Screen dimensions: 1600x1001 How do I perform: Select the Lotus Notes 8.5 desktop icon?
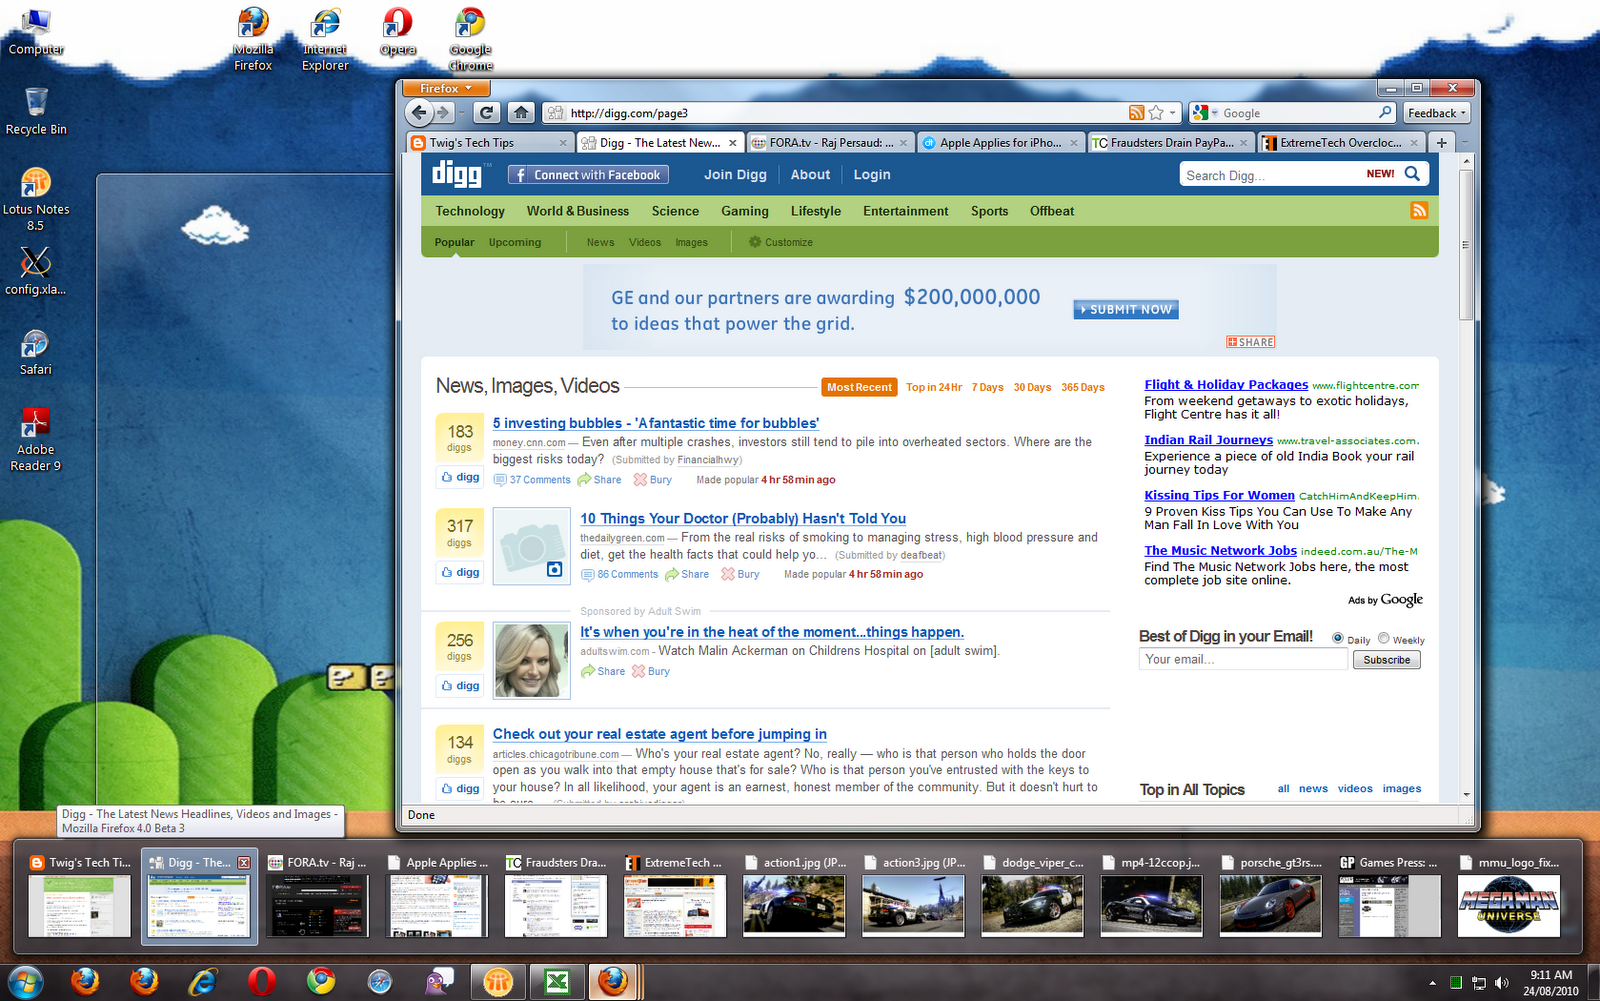36,199
